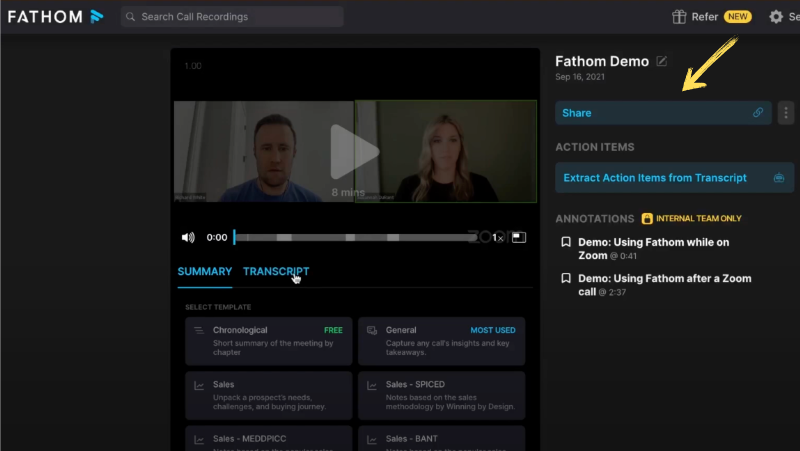Jump to the first chapter marker on timeline
This screenshot has height=451, width=800.
284,237
